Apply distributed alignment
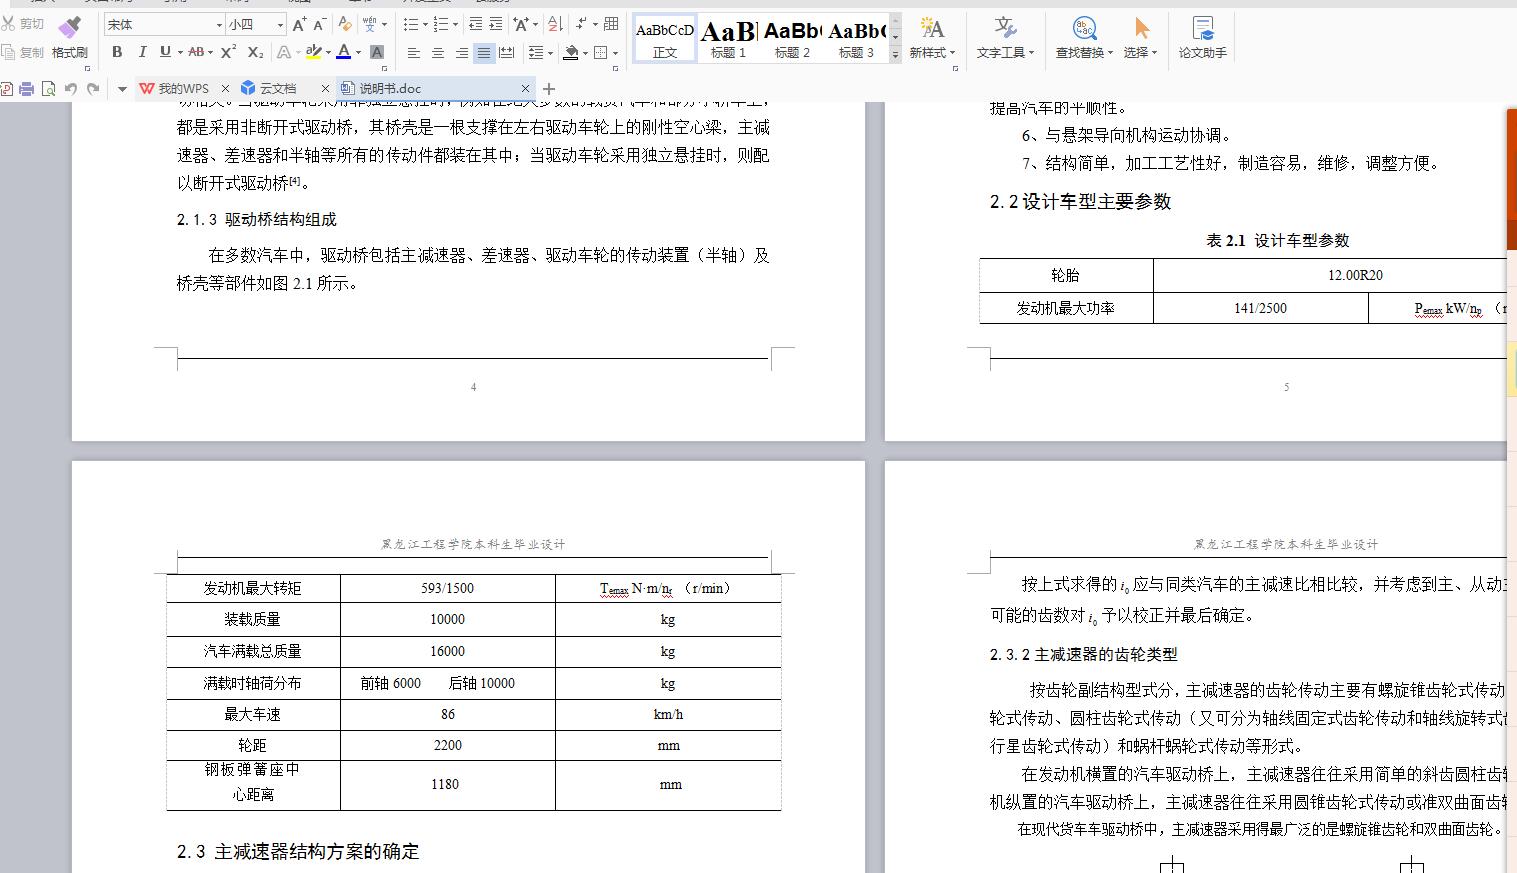Viewport: 1517px width, 873px height. tap(507, 53)
